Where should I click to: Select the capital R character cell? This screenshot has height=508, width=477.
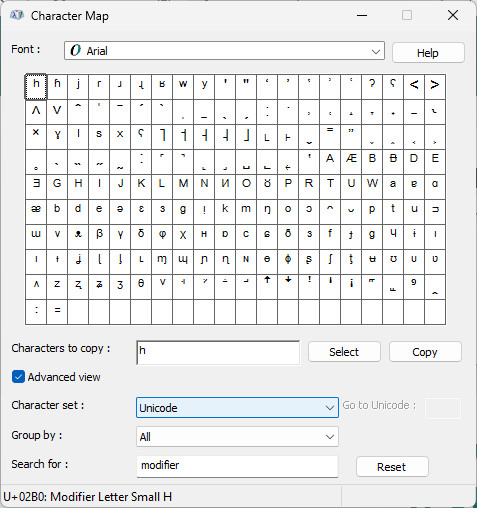click(x=309, y=187)
